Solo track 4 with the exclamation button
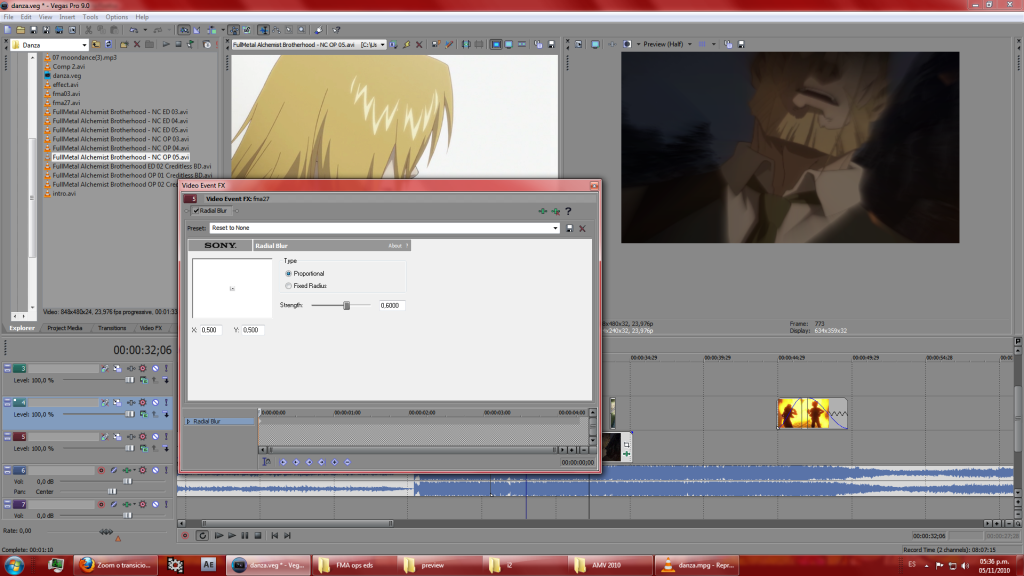This screenshot has width=1024, height=576. (167, 402)
